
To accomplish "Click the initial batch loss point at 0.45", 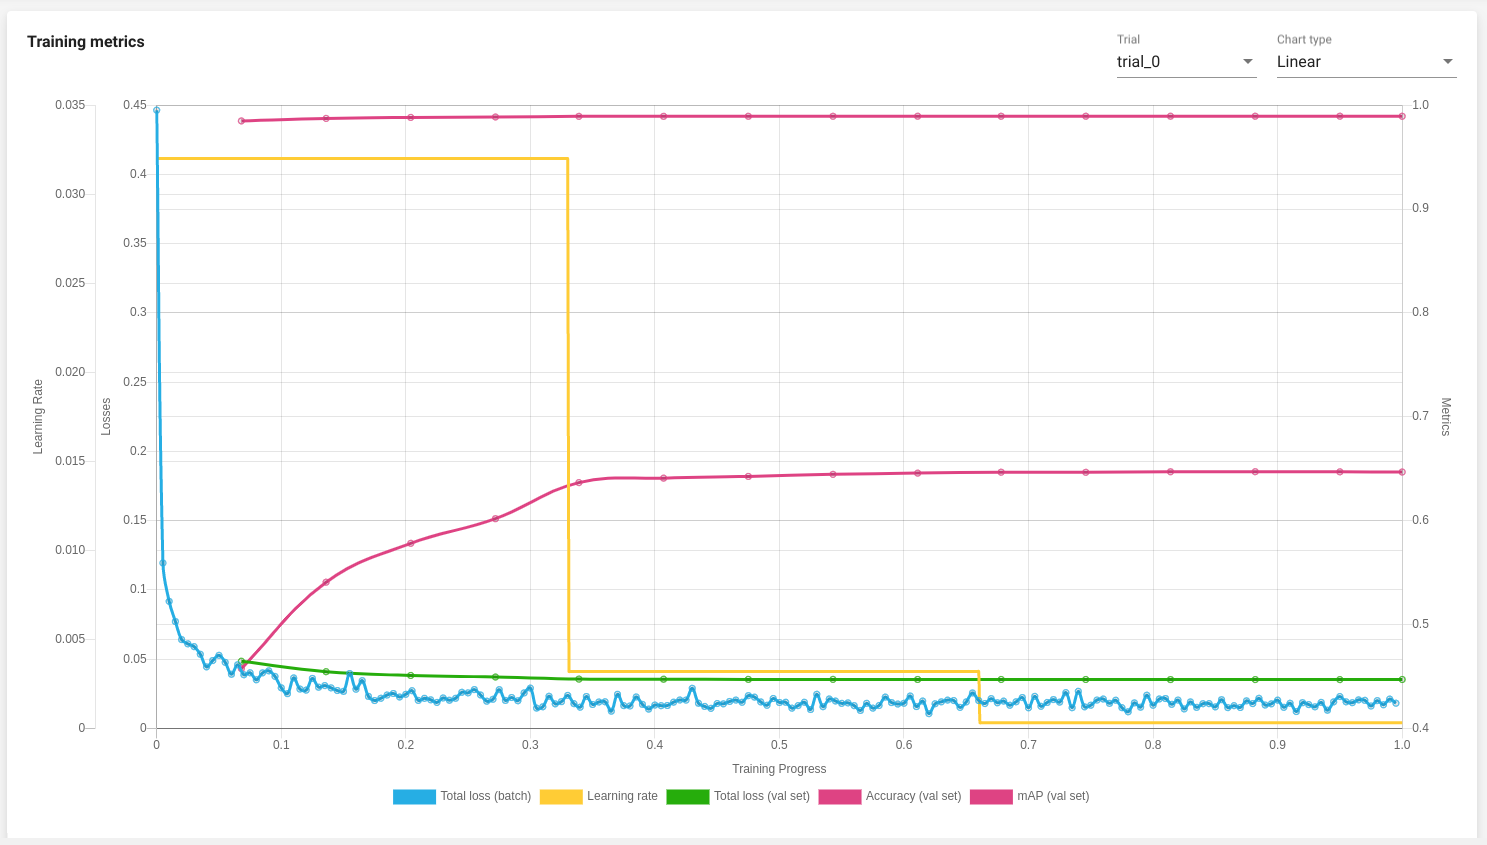I will [156, 110].
